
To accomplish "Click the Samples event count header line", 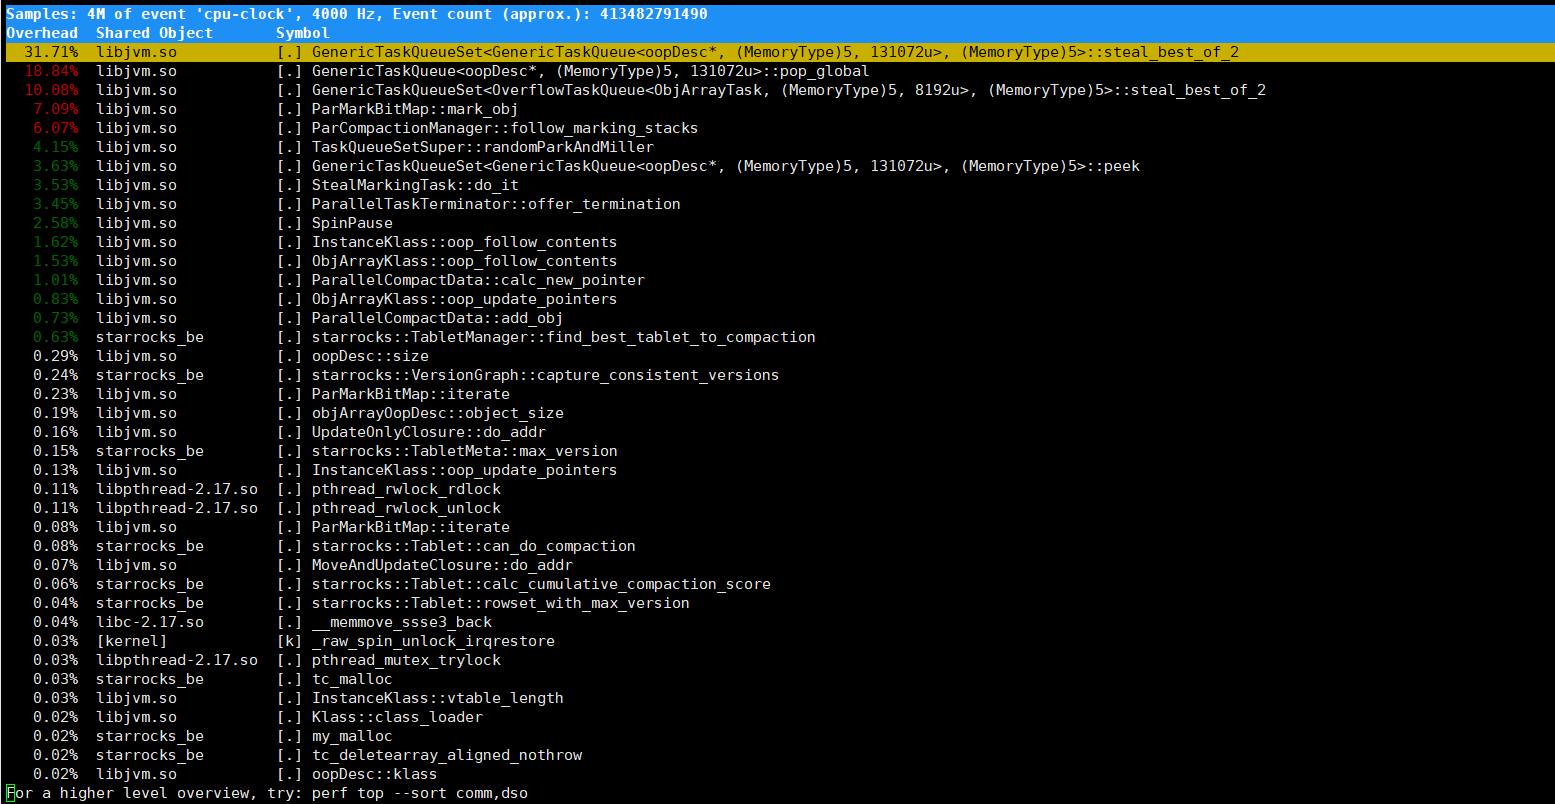I will point(357,14).
